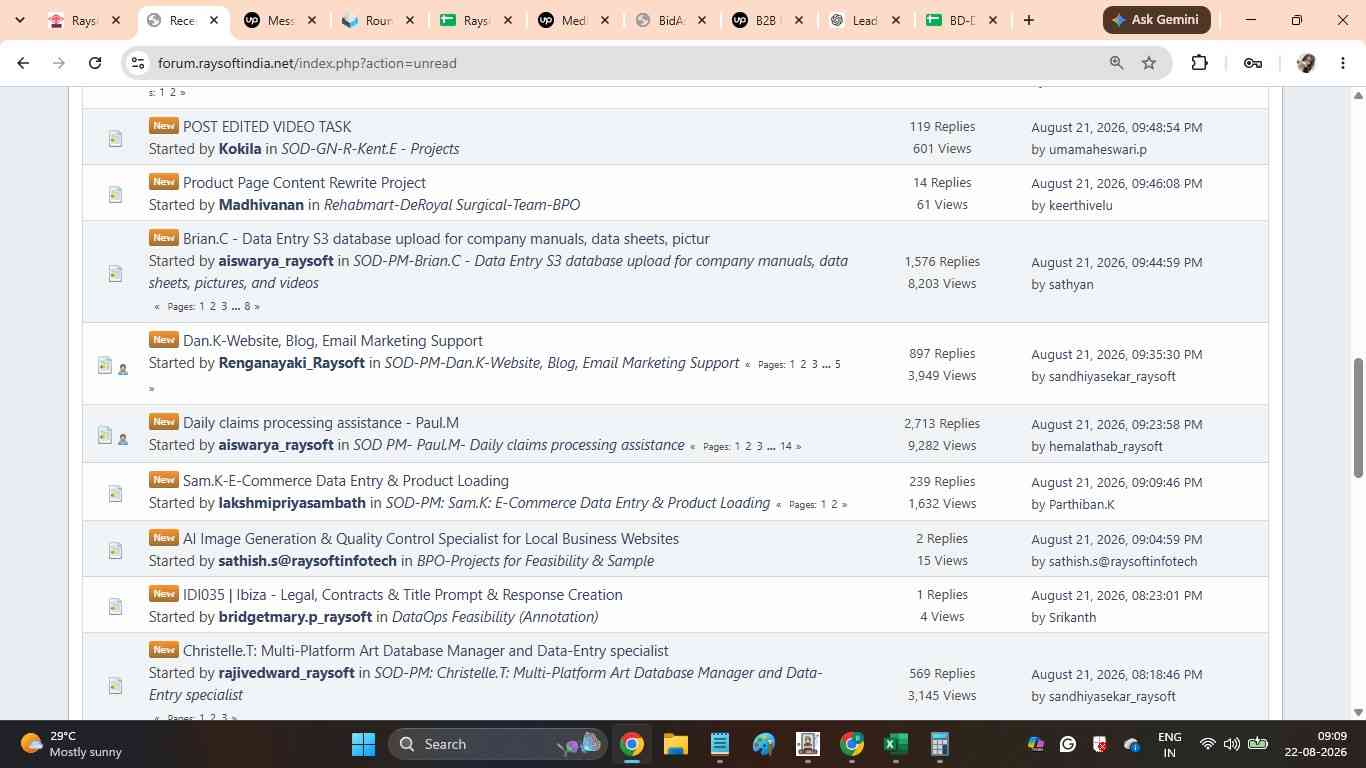
Task: Click the vertical page scrollbar thumb
Action: click(1358, 417)
